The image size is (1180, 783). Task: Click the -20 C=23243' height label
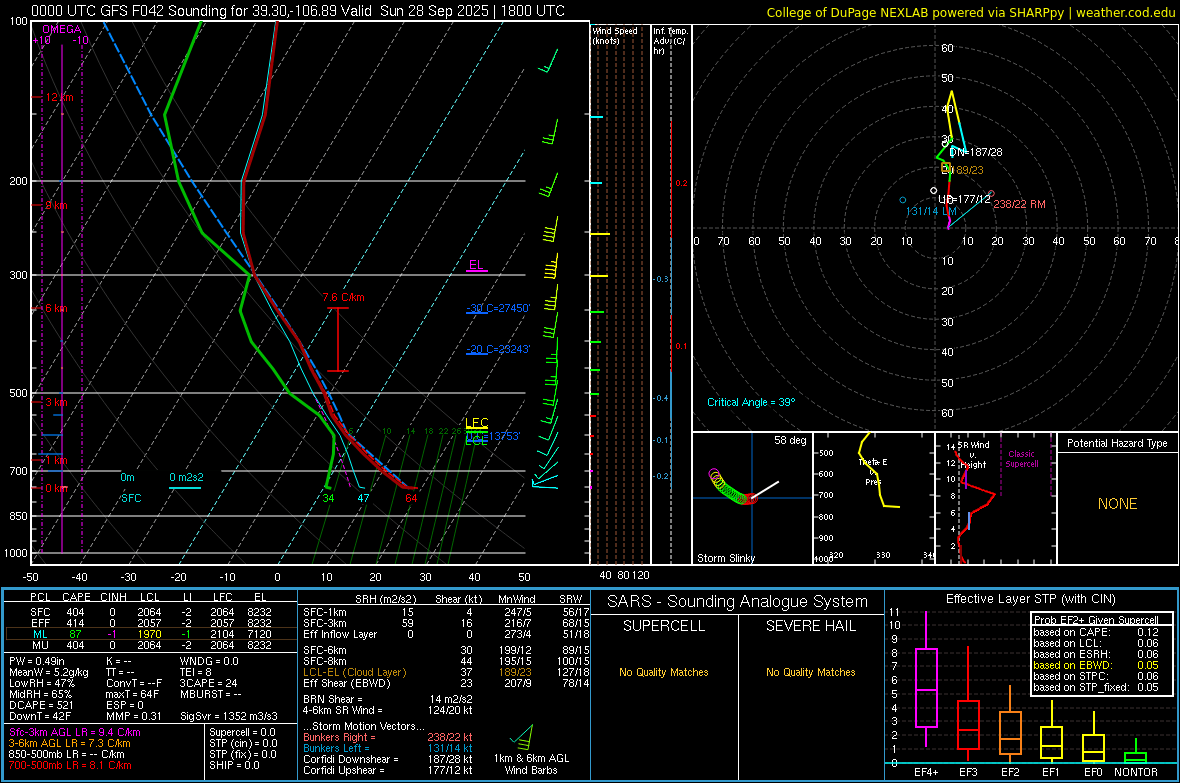tap(498, 349)
